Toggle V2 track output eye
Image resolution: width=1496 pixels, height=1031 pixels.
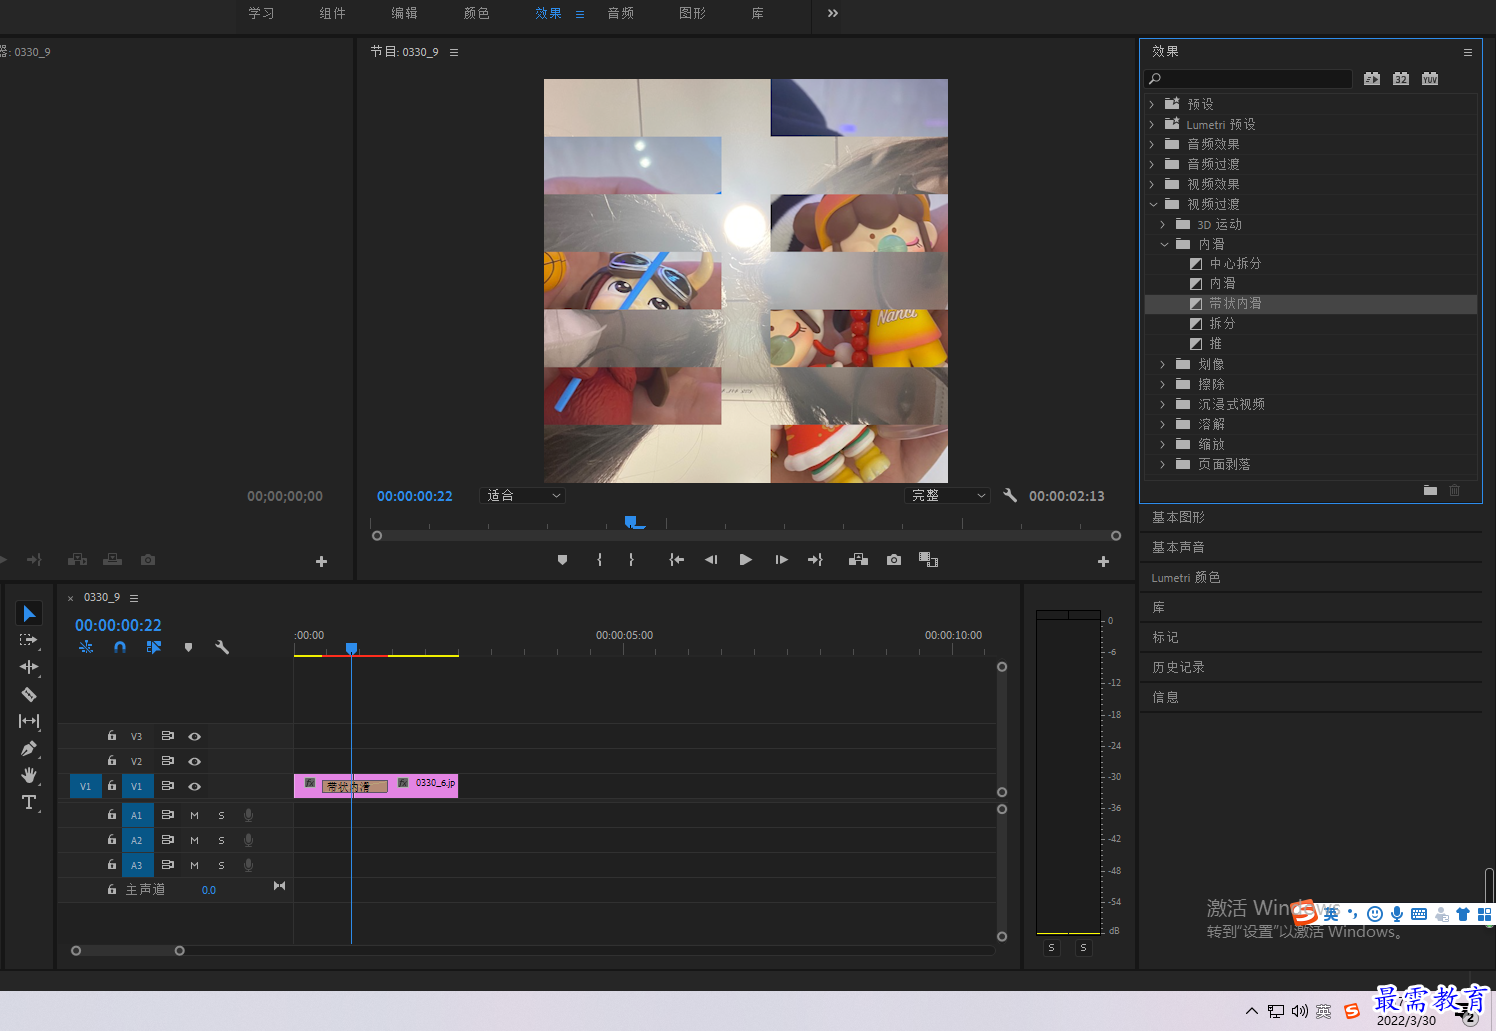(x=195, y=761)
